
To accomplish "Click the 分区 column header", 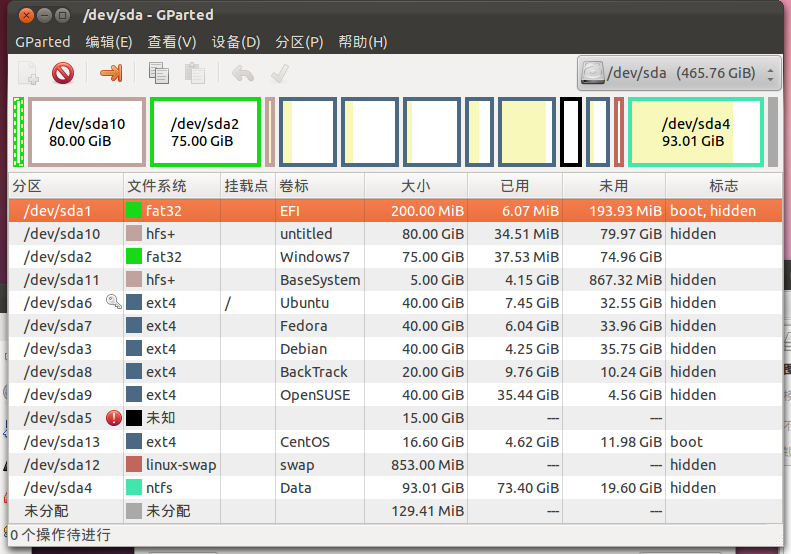I will tap(66, 186).
